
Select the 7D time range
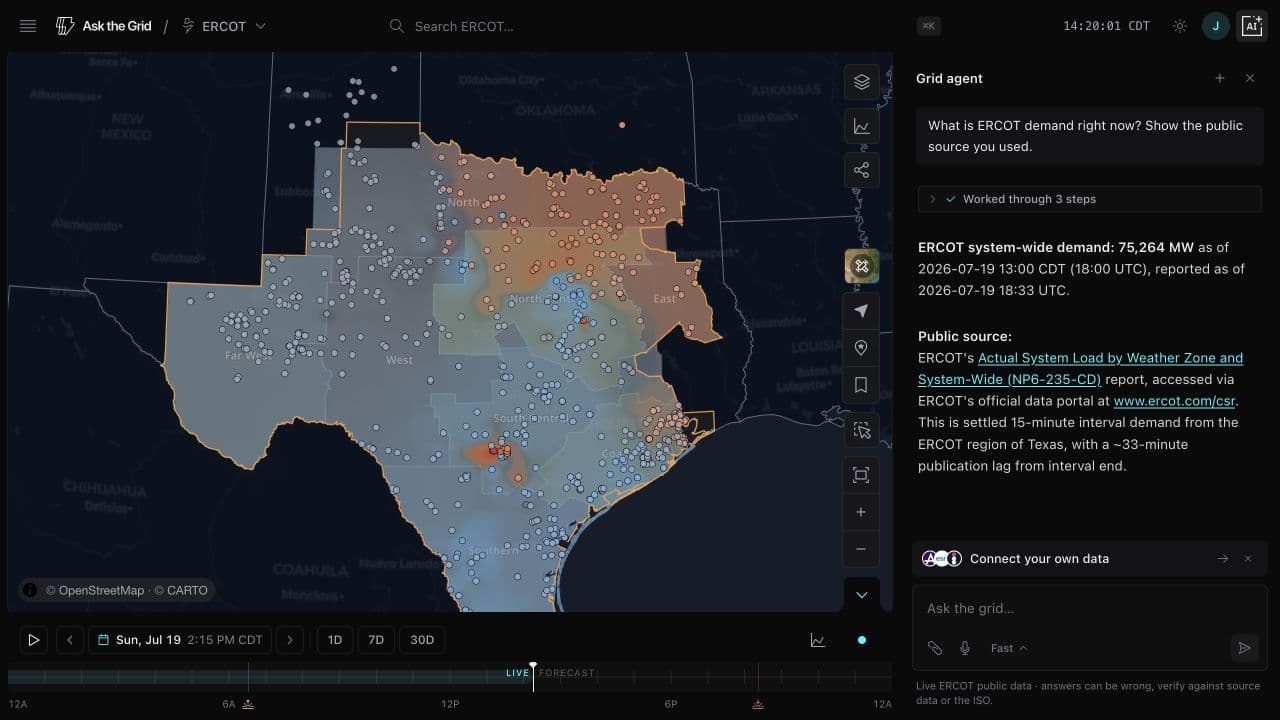click(x=376, y=640)
